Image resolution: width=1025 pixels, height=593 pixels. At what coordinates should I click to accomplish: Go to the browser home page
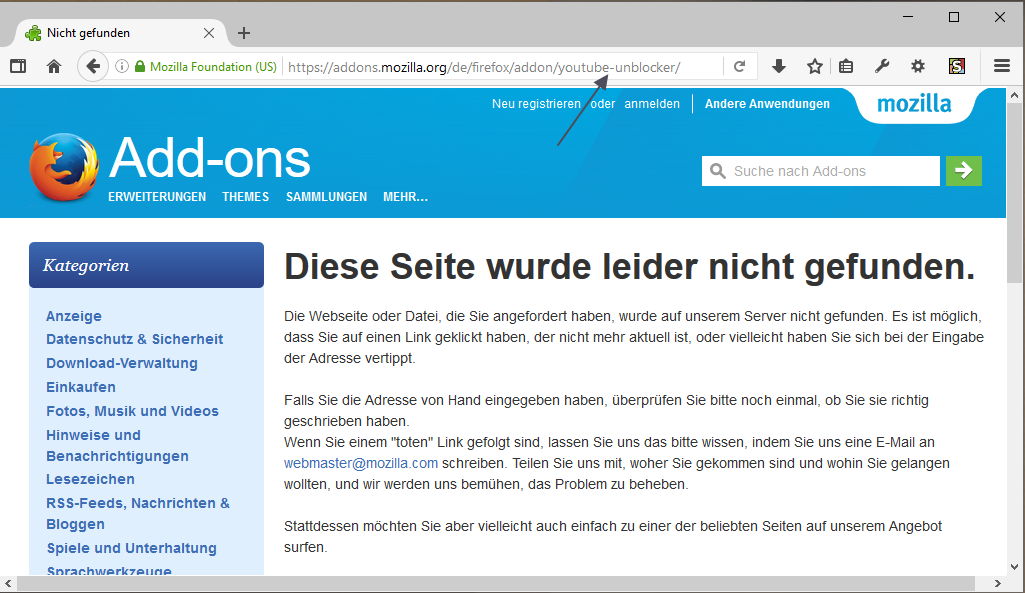54,66
